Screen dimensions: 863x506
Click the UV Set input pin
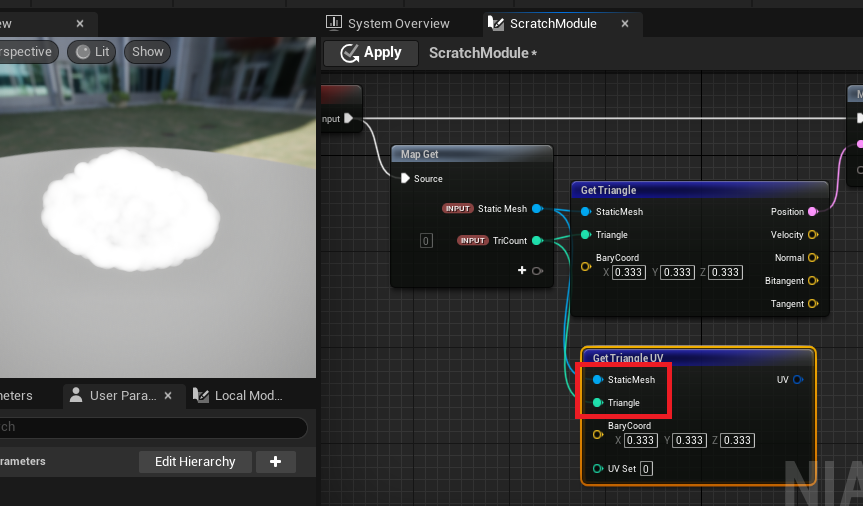(598, 469)
